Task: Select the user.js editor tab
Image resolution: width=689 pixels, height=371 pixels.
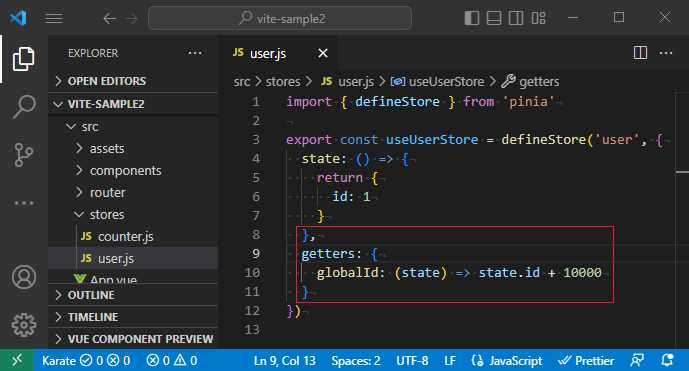Action: point(278,53)
